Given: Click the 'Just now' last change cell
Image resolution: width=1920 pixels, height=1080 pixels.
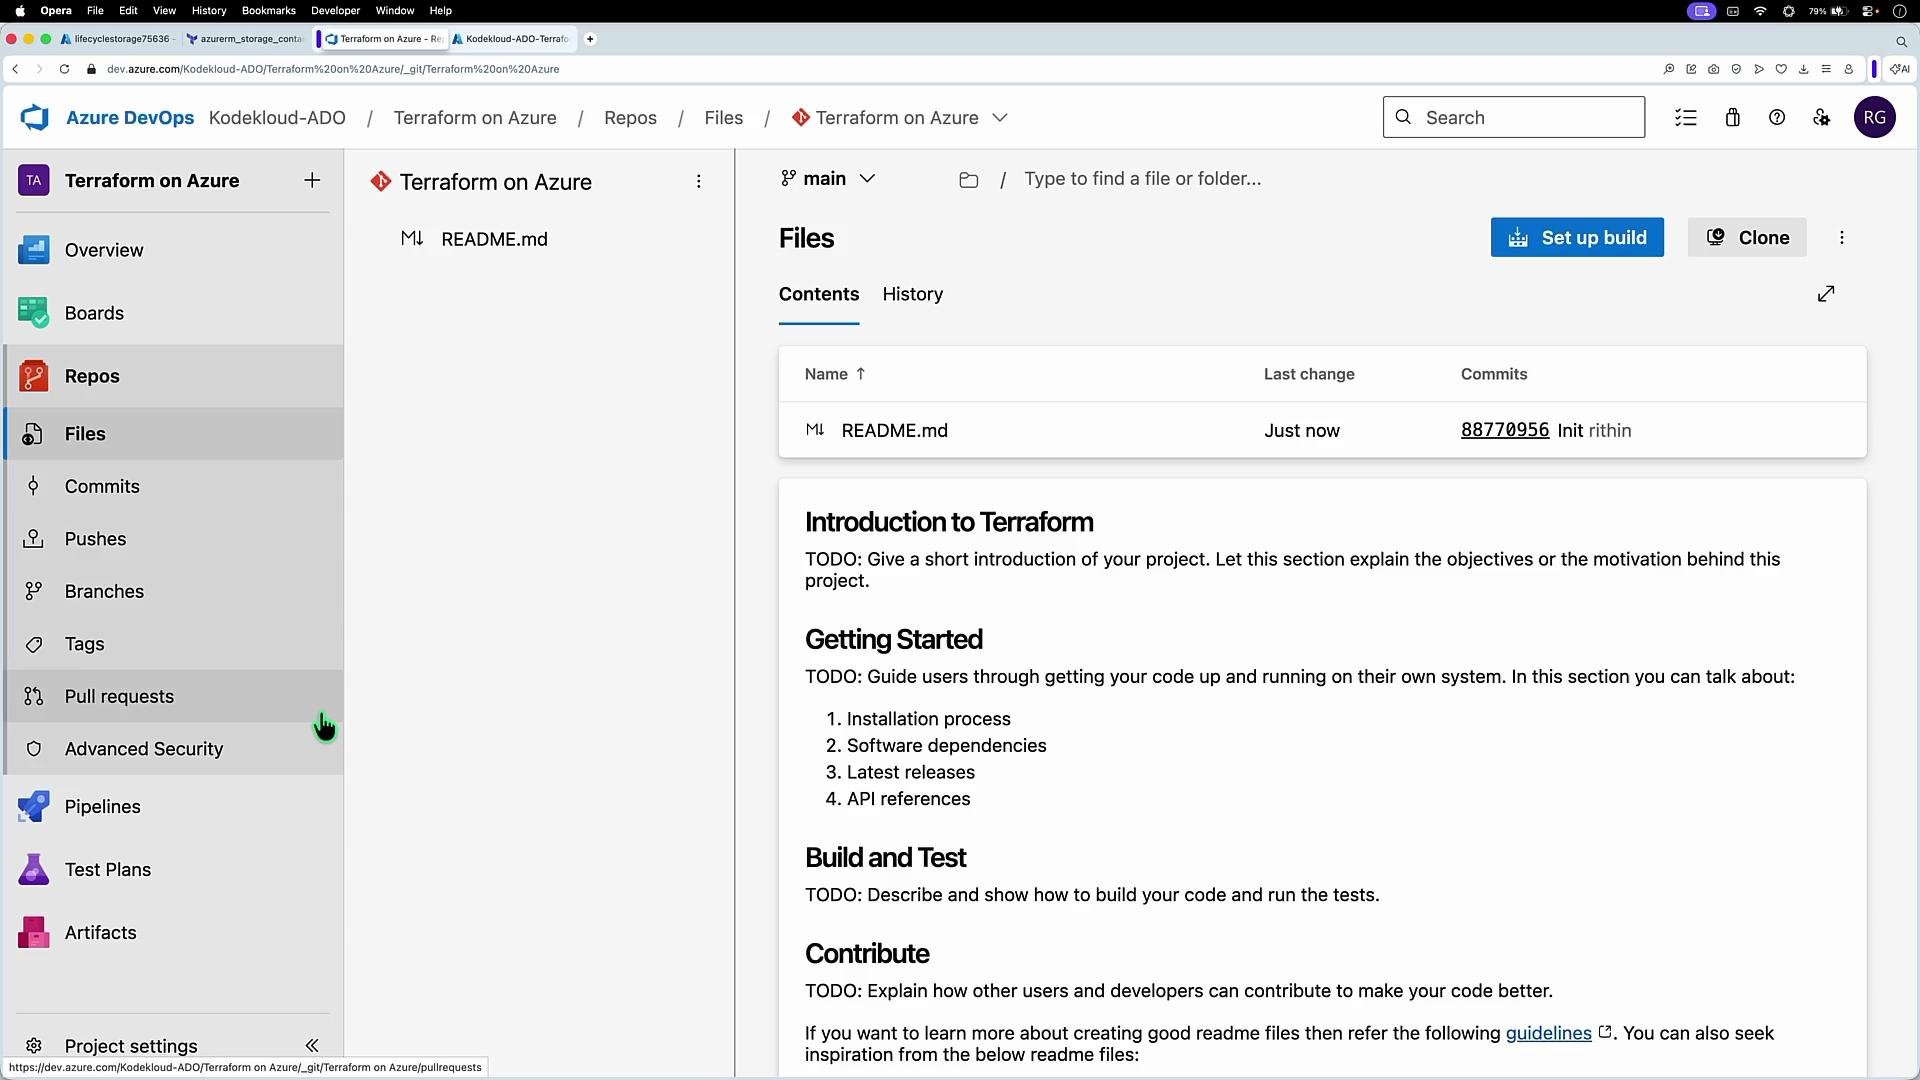Looking at the screenshot, I should pyautogui.click(x=1302, y=431).
